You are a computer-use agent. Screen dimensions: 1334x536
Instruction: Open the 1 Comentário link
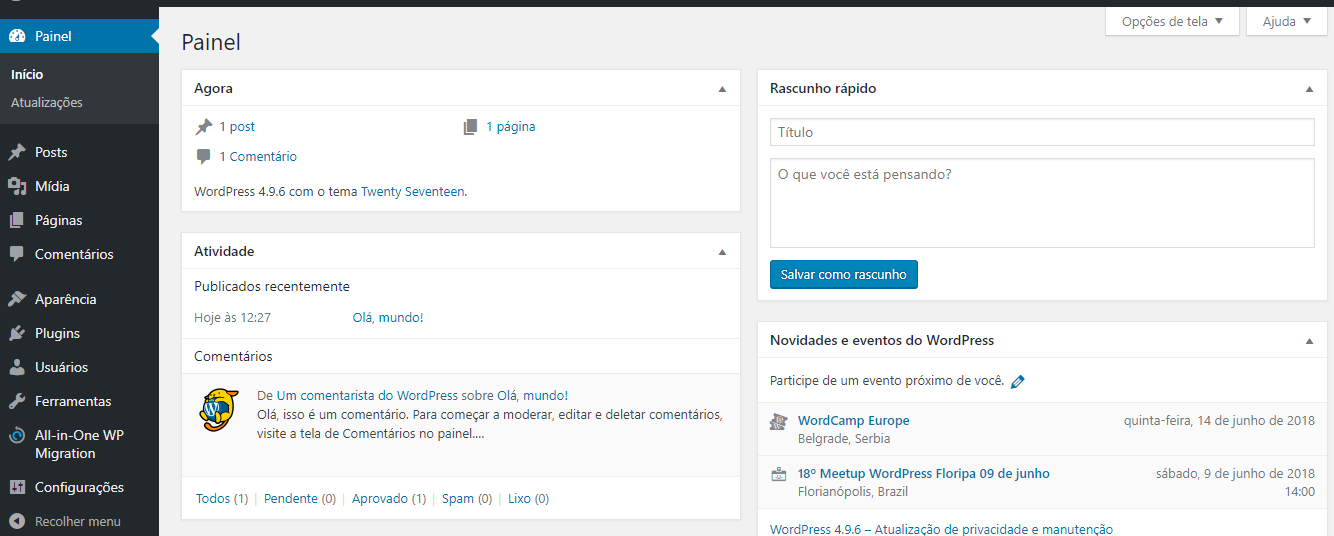tap(258, 157)
